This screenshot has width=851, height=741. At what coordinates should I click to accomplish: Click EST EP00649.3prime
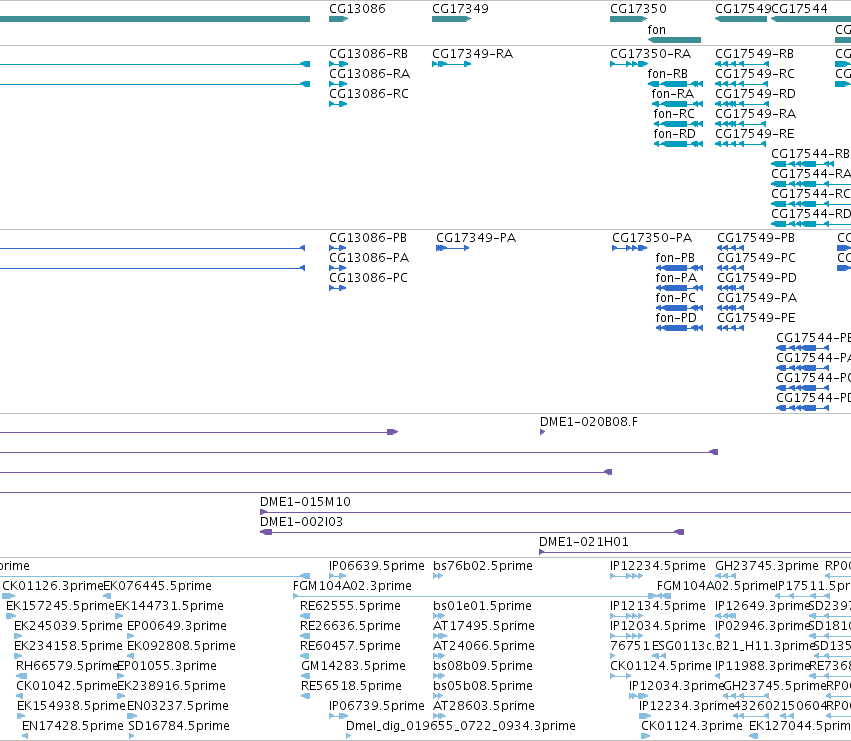coord(177,626)
